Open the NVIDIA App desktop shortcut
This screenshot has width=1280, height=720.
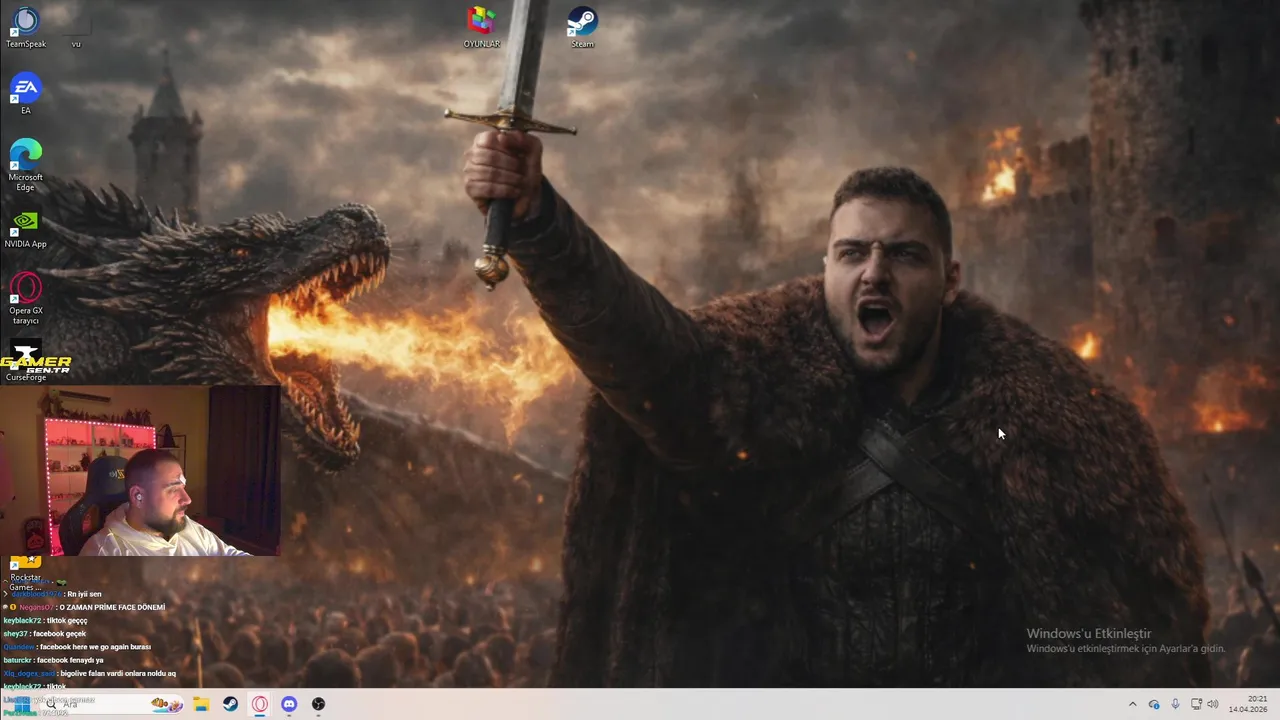point(25,228)
